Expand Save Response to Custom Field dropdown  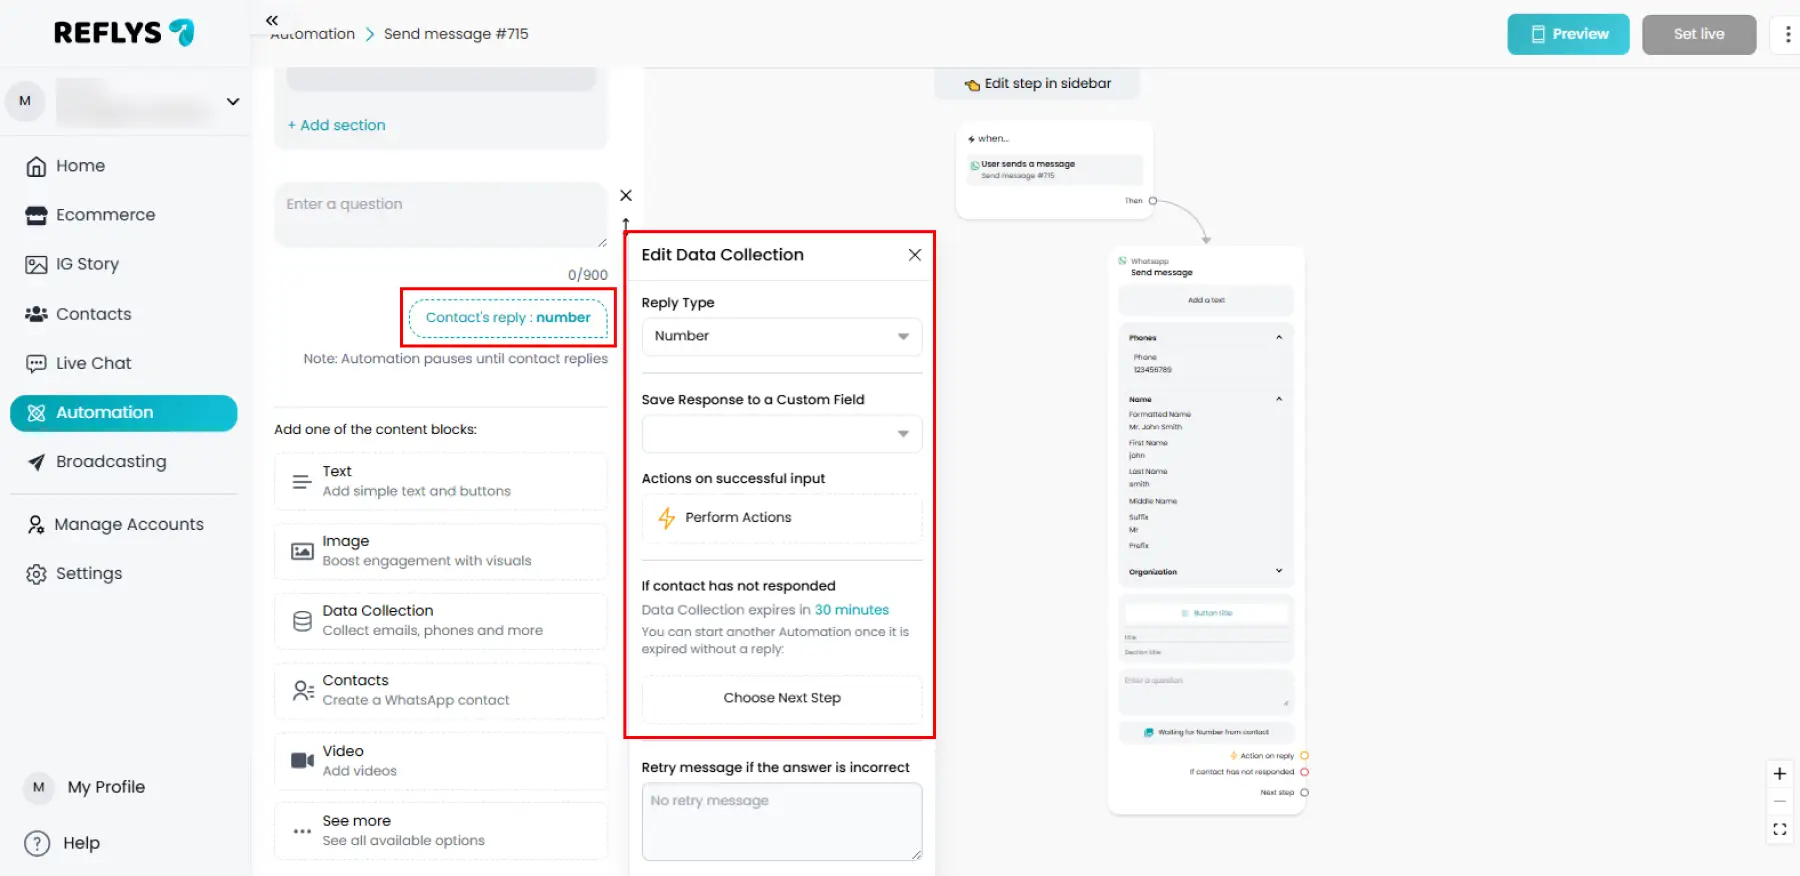(x=781, y=434)
